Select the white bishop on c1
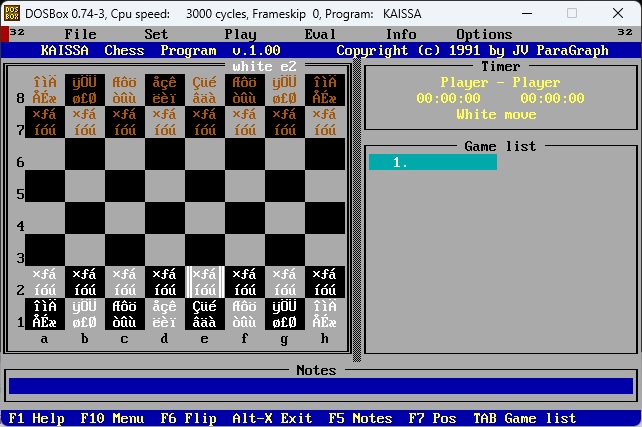This screenshot has height=427, width=642. (x=125, y=314)
